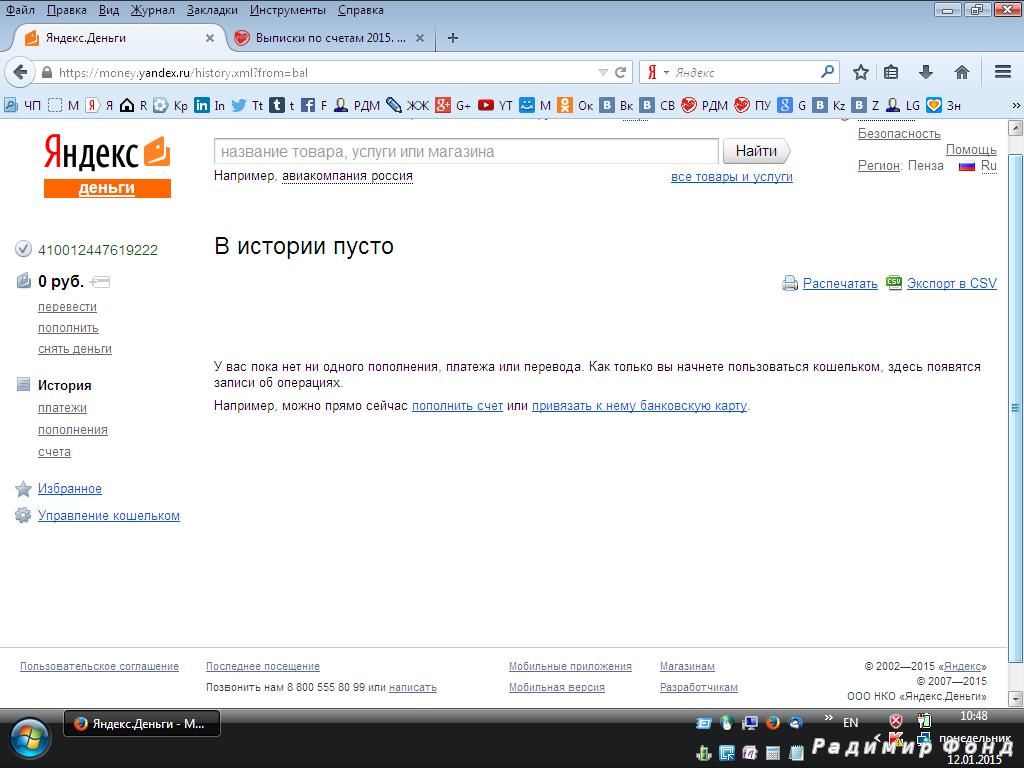
Task: Open the Google+ bookmark labeled G+
Action: [x=453, y=105]
